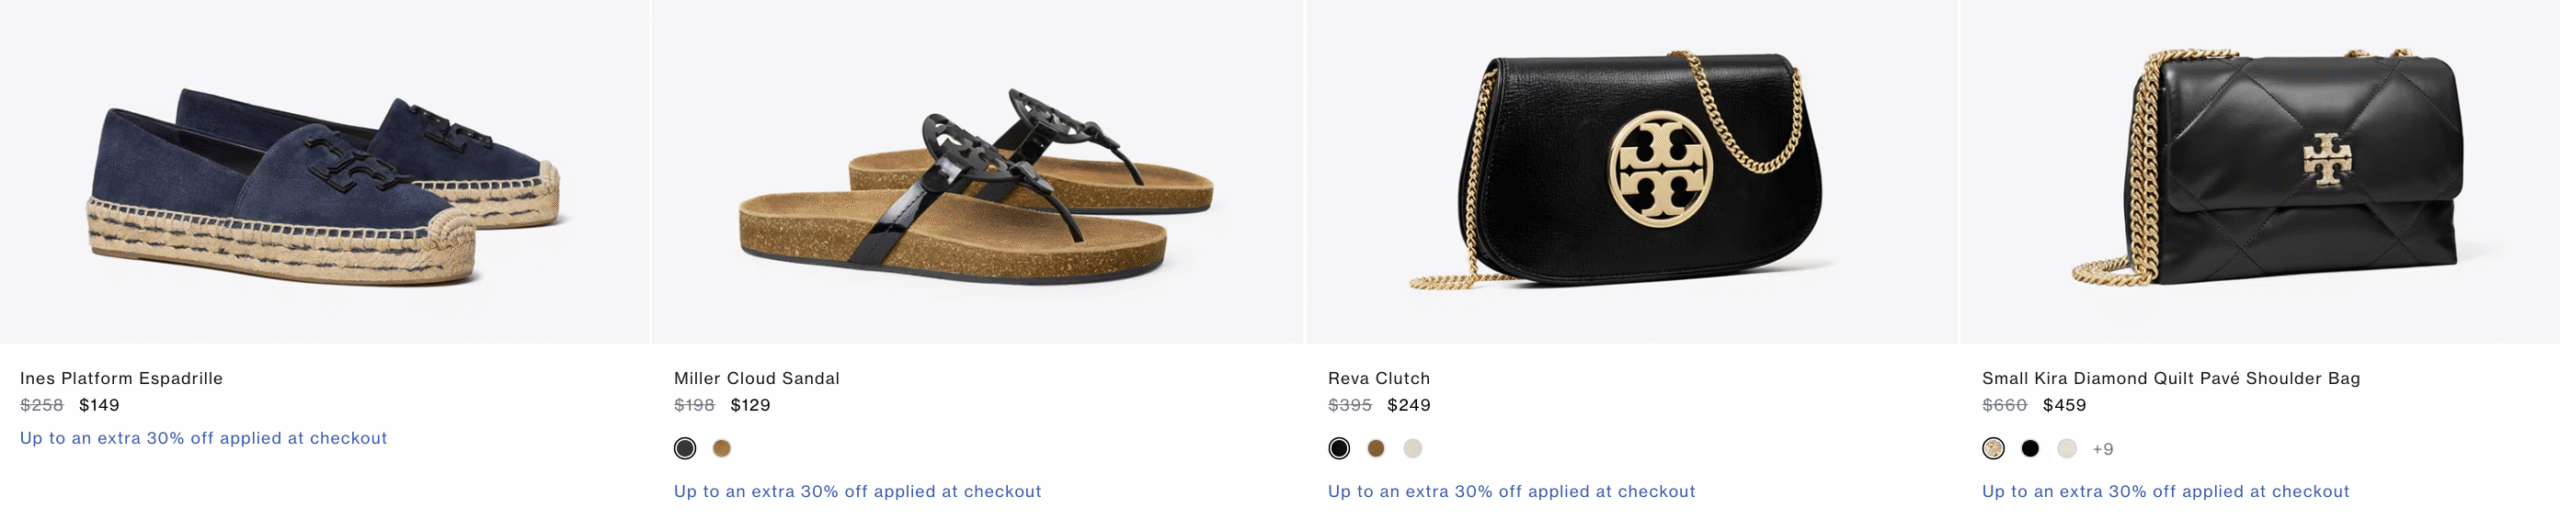Choose tan swatch for Miller Cloud Sandal
This screenshot has width=2560, height=520.
722,448
